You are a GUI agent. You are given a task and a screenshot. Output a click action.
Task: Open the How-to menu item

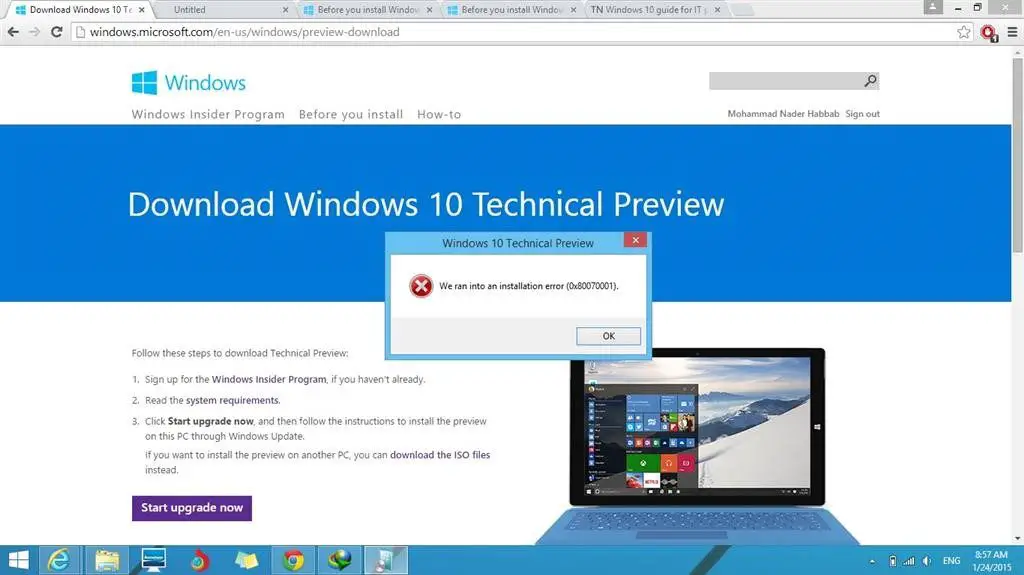click(x=439, y=114)
